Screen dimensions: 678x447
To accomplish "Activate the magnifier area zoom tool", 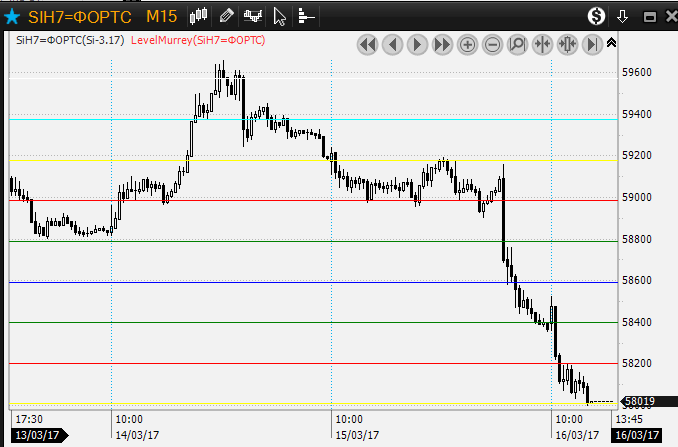I will point(518,44).
